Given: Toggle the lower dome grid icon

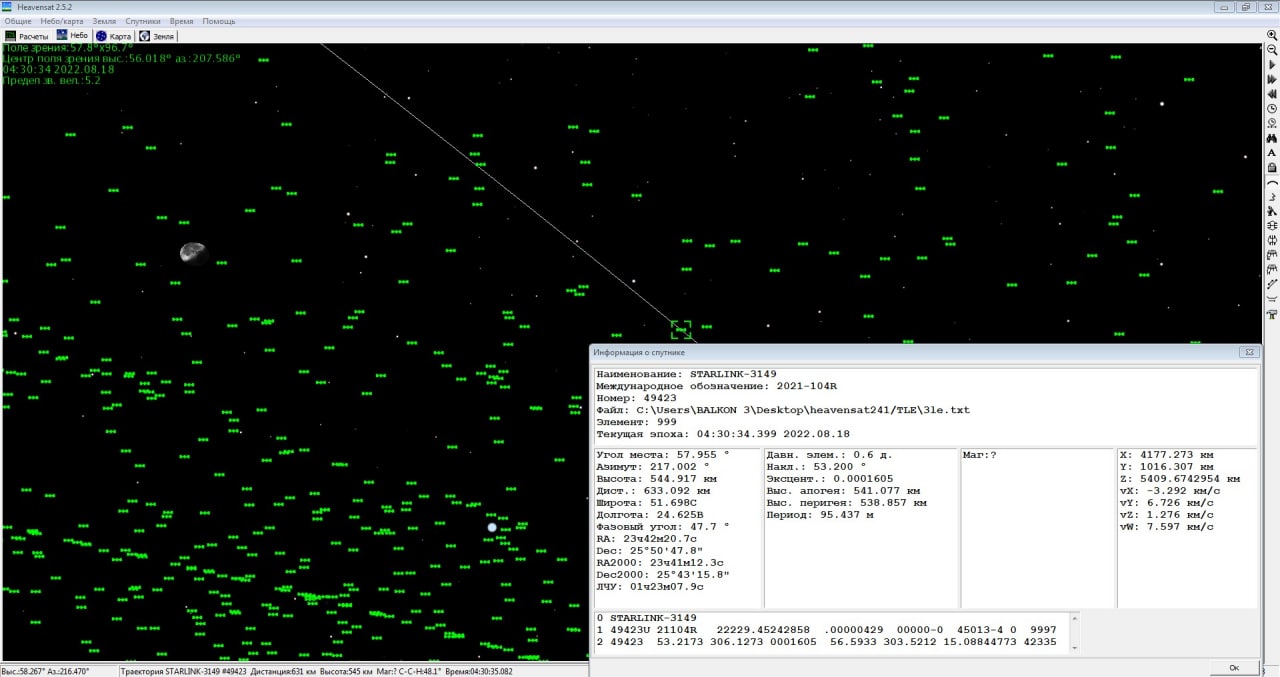Looking at the screenshot, I should coord(1272,270).
